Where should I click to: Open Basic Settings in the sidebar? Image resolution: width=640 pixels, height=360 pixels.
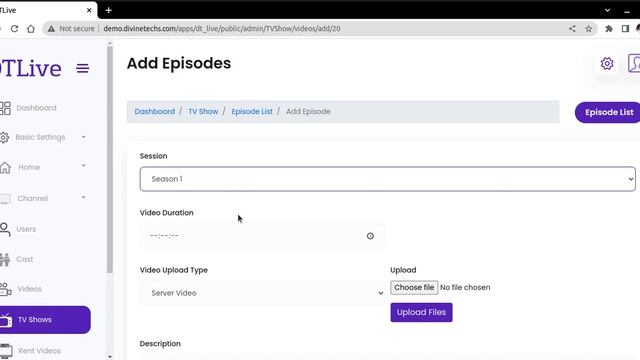40,137
